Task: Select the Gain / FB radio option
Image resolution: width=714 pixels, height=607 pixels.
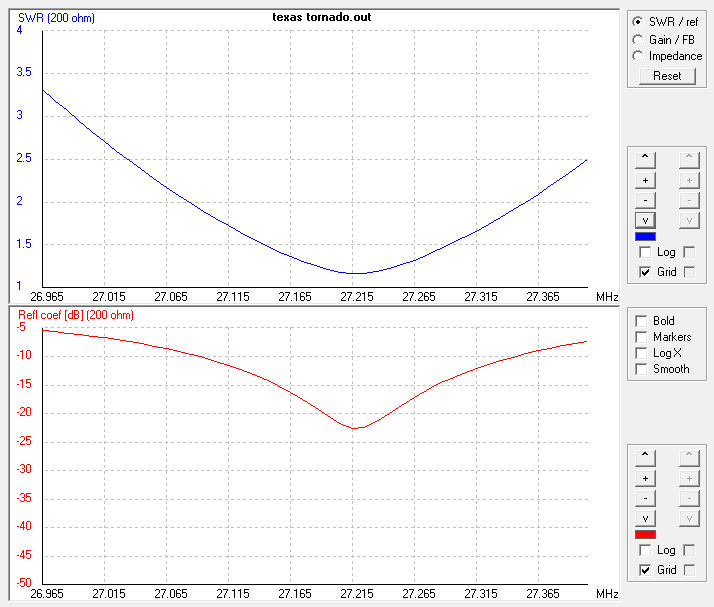Action: click(637, 39)
